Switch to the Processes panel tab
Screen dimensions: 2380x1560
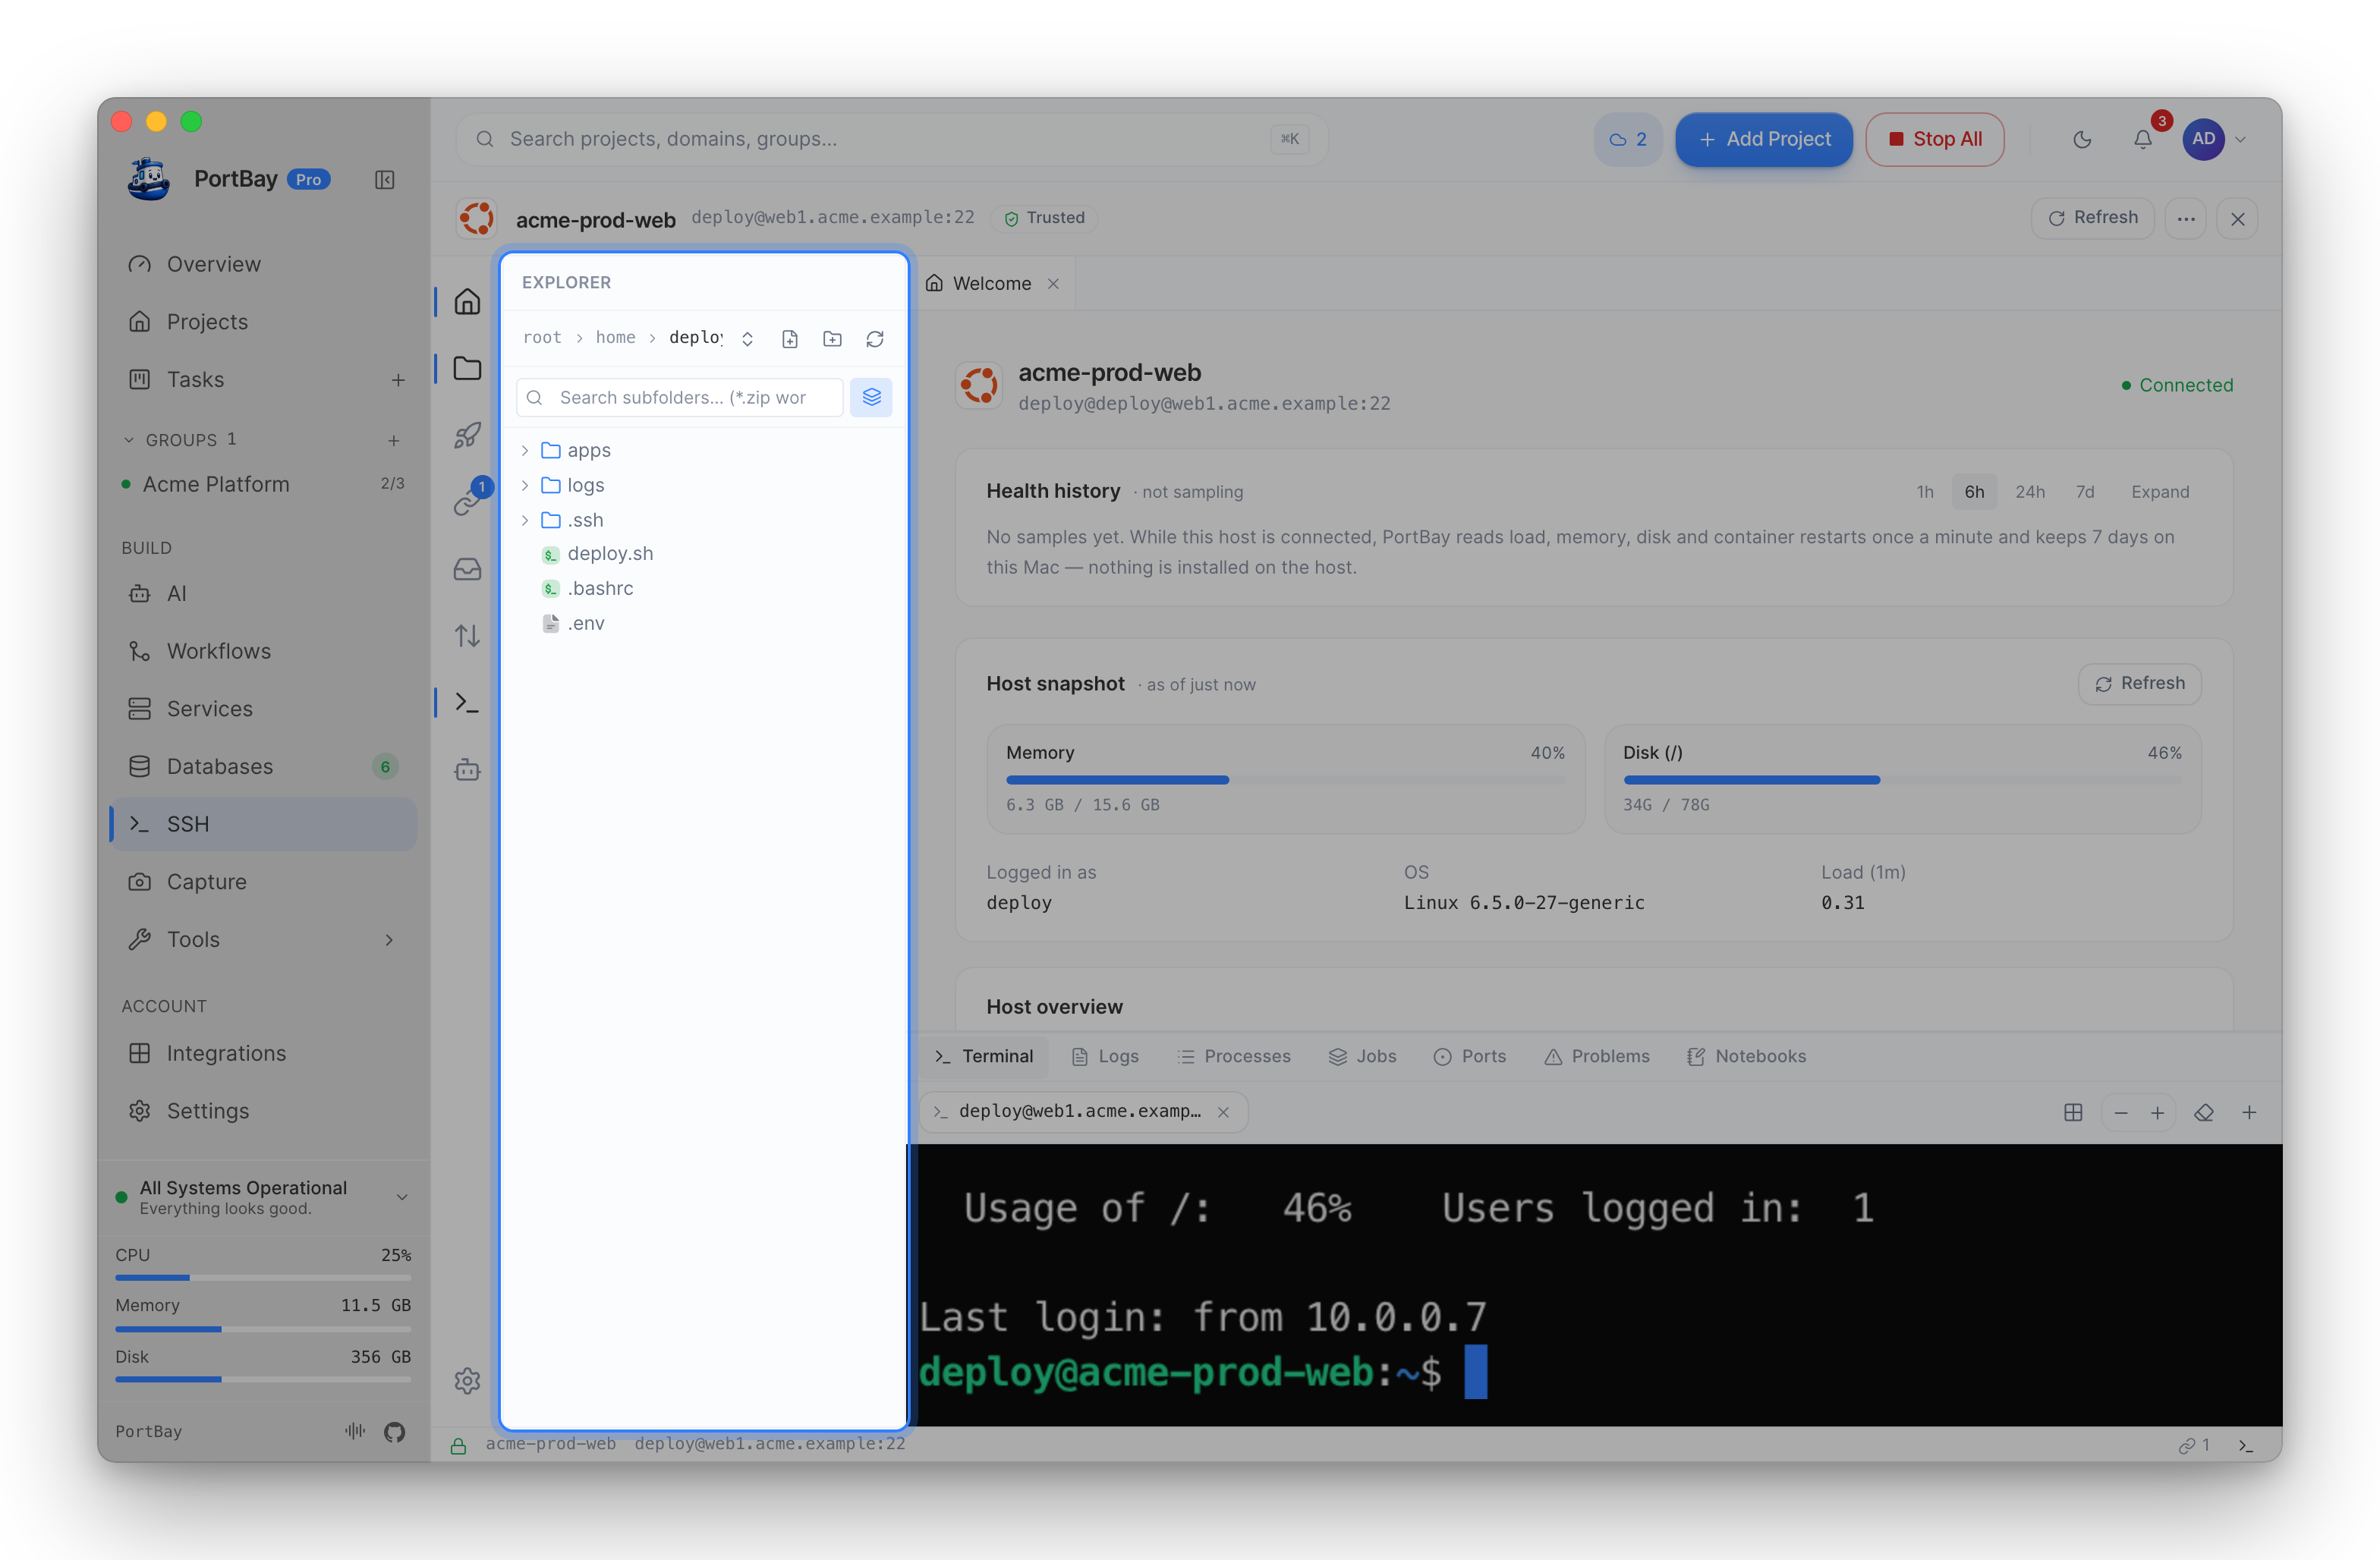point(1234,1056)
